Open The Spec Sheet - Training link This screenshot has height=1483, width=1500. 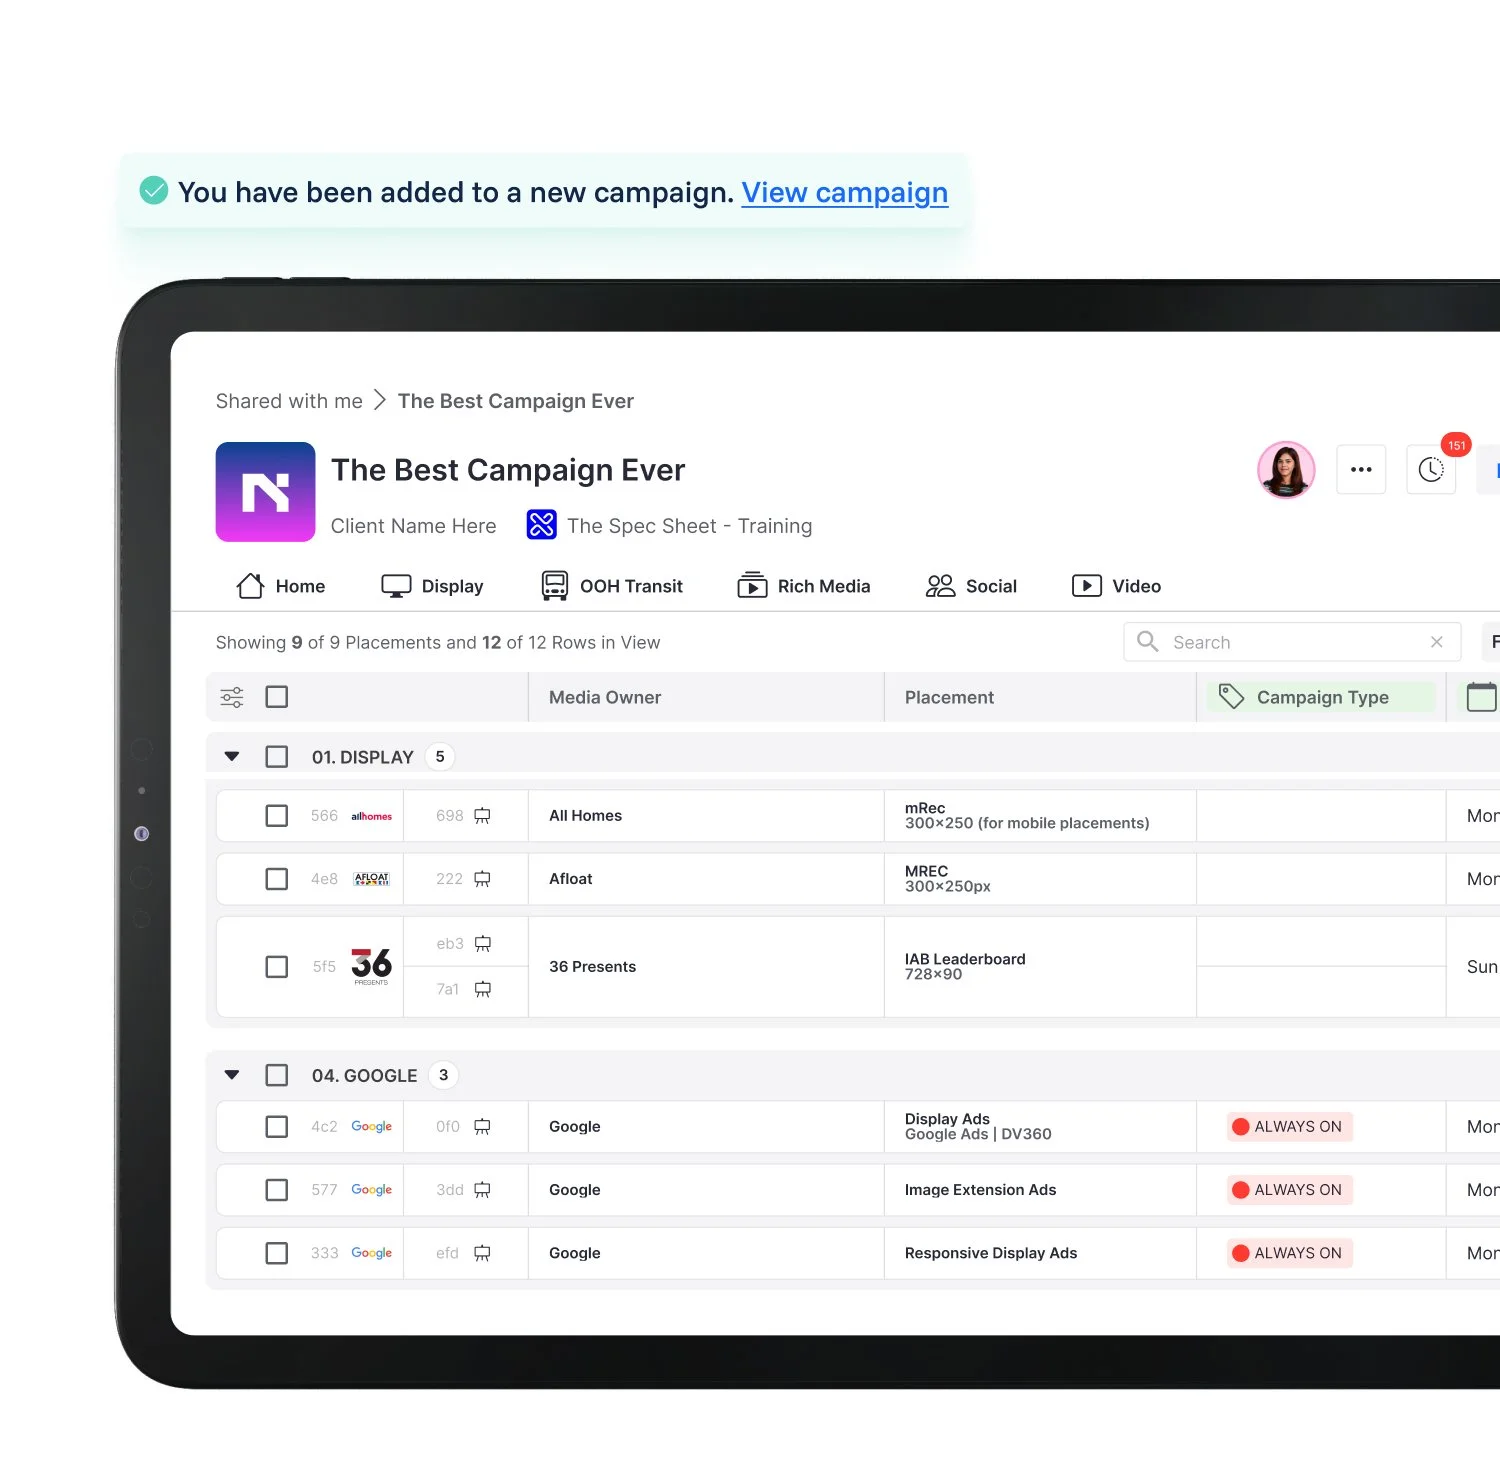[689, 526]
